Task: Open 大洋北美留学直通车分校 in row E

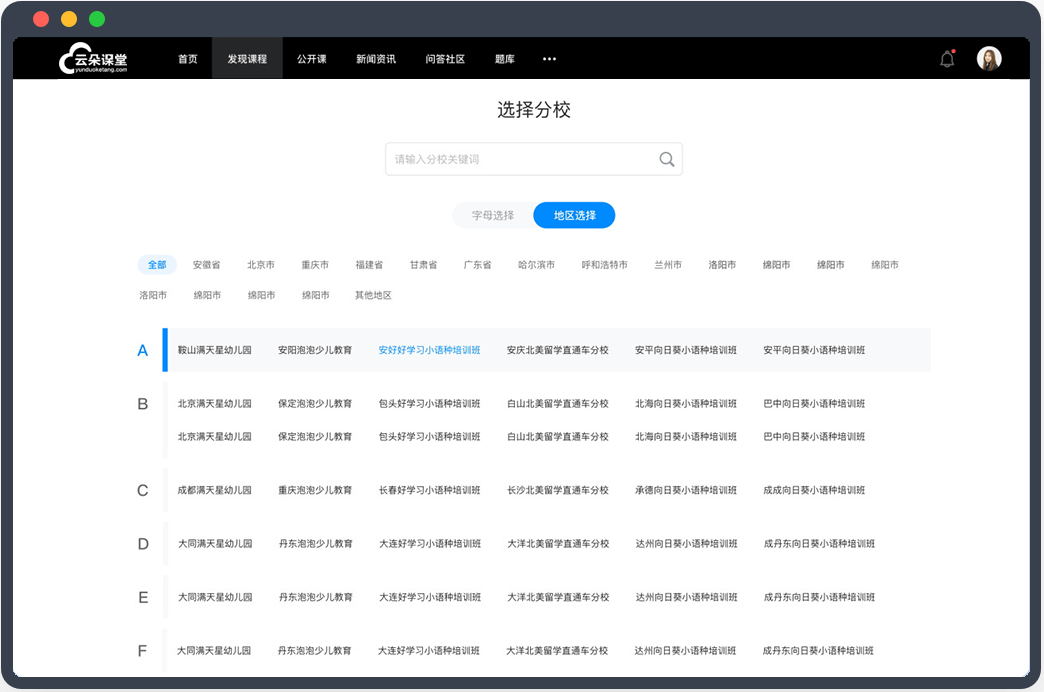Action: coord(559,597)
